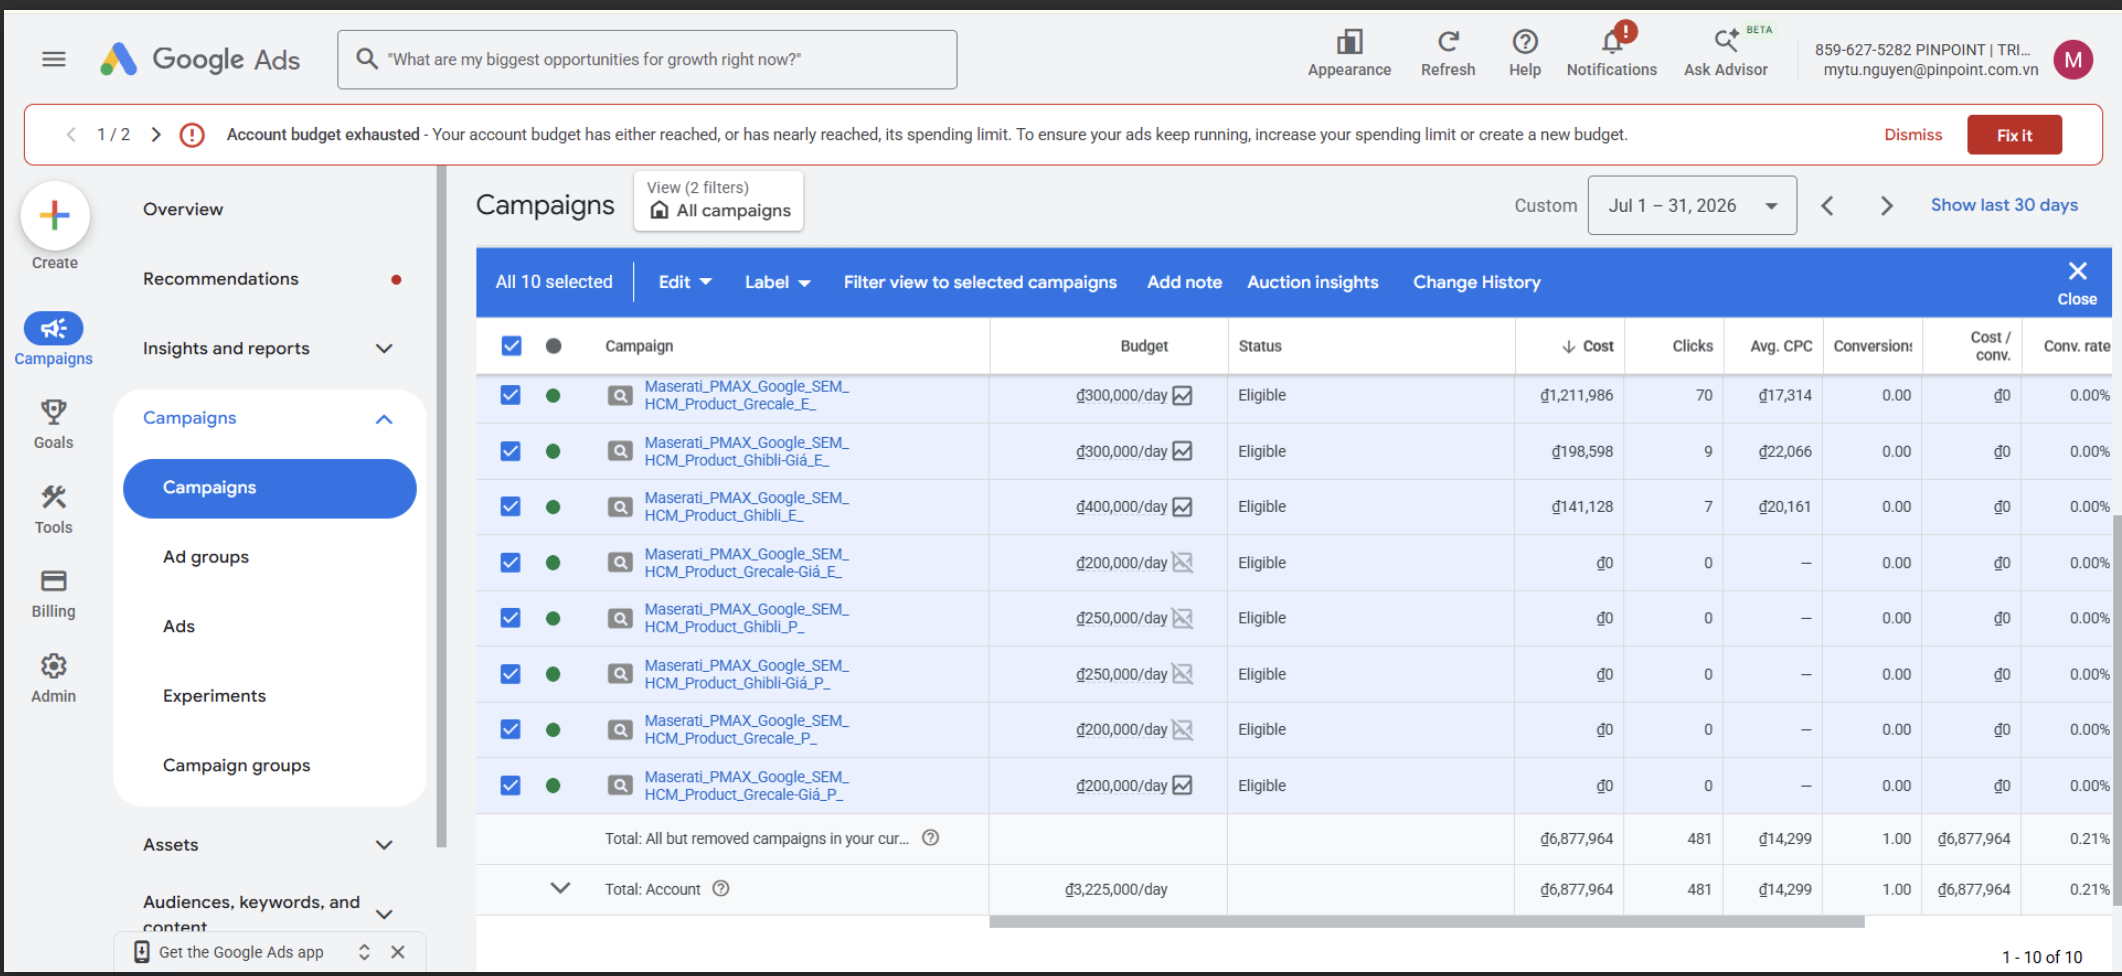Click Show last 30 days link

coord(2004,205)
